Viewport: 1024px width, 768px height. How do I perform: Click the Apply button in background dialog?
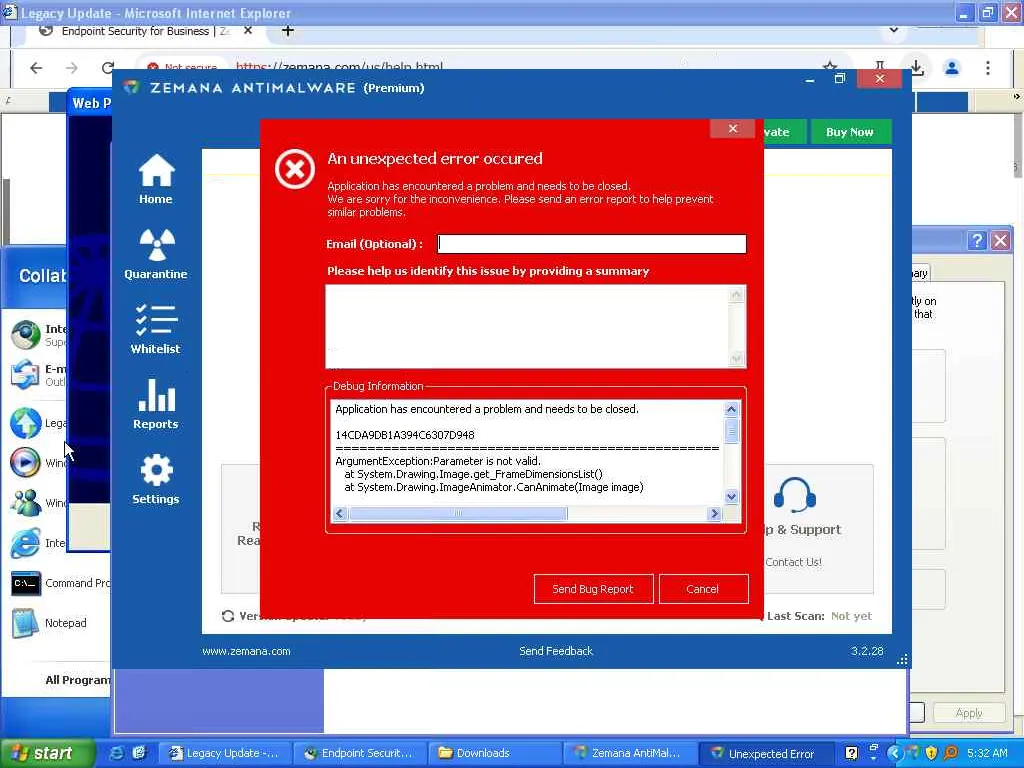click(968, 713)
